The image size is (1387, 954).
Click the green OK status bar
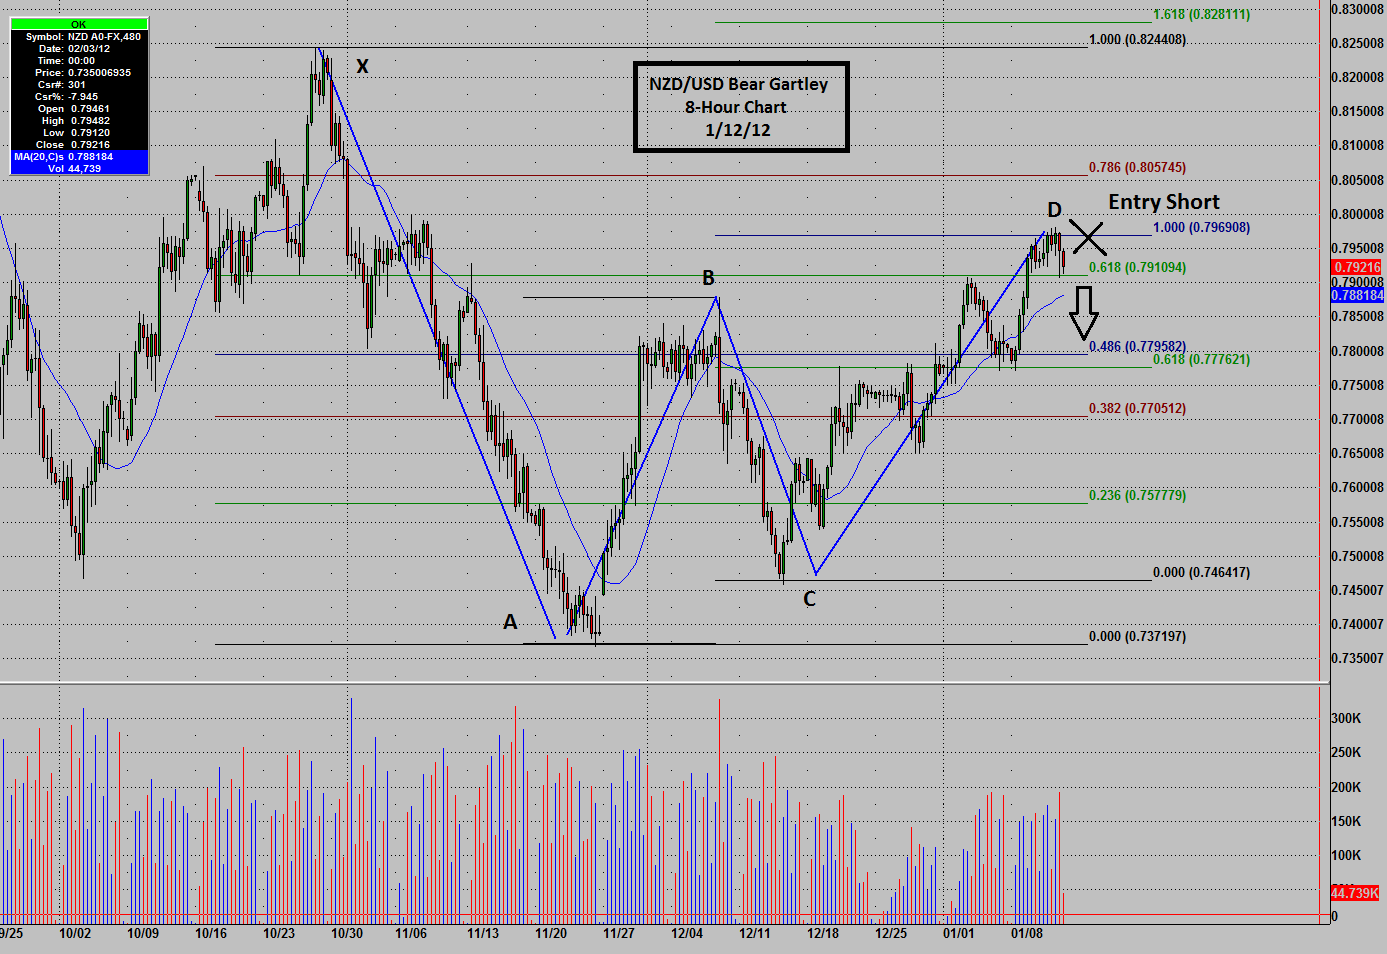(x=77, y=23)
